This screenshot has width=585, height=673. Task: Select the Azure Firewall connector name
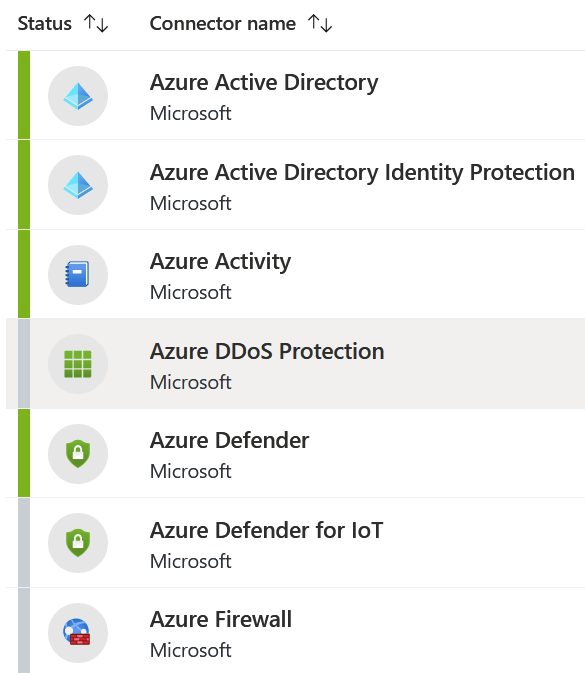click(221, 619)
